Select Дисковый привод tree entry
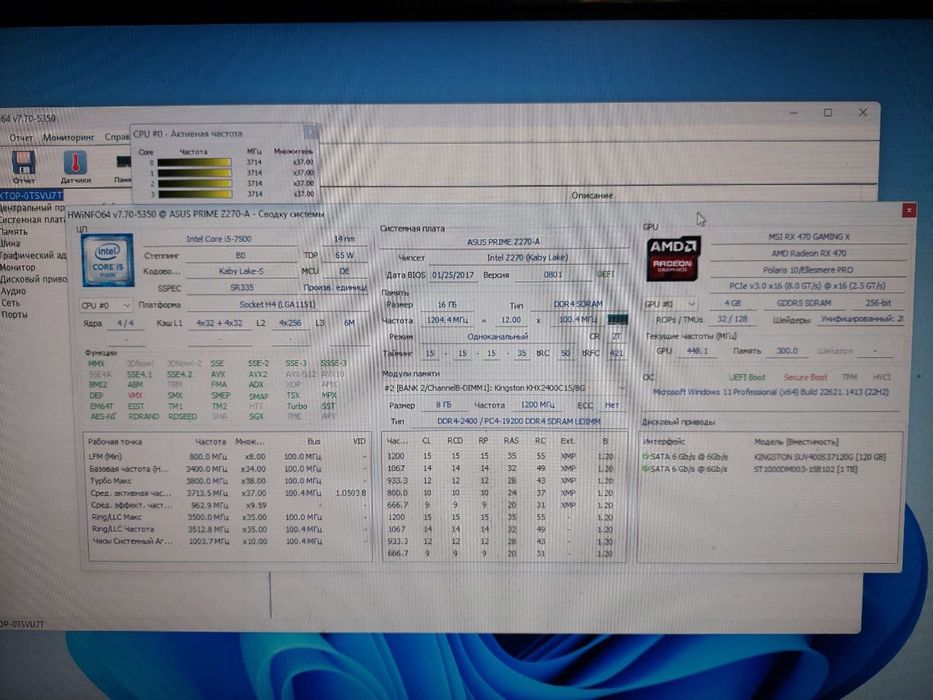The image size is (933, 700). [x=33, y=279]
